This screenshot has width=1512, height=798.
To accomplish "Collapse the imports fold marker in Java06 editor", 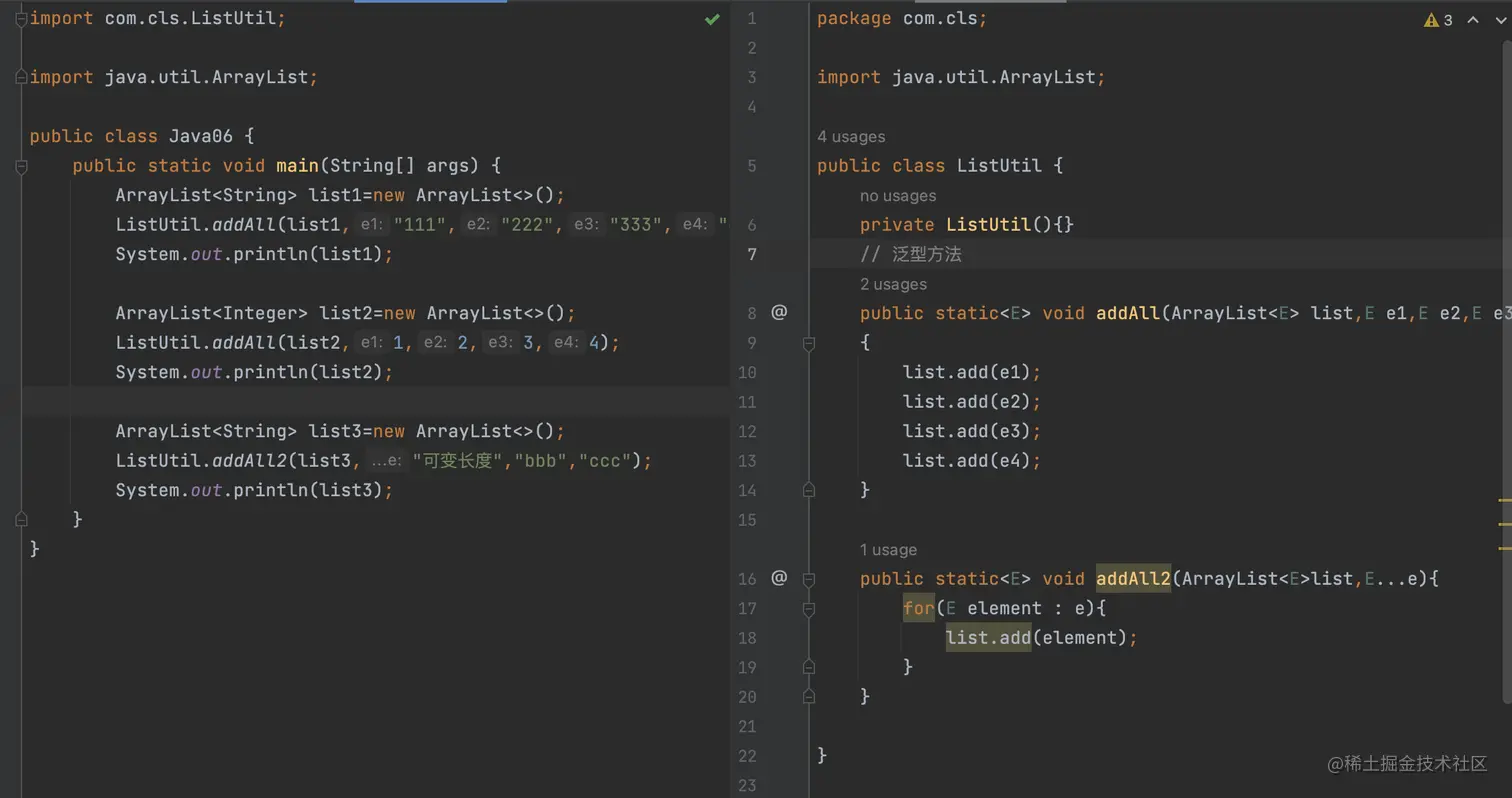I will (x=21, y=19).
